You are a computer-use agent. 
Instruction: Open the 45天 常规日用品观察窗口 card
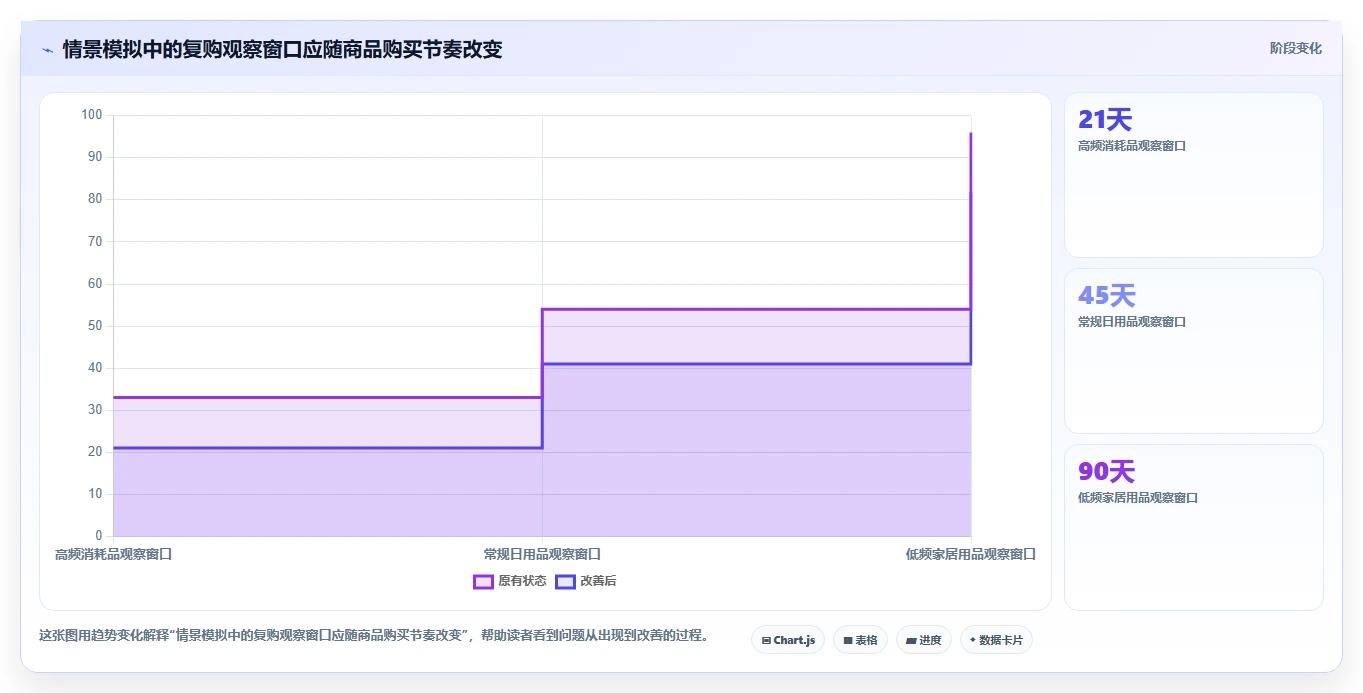point(1194,351)
